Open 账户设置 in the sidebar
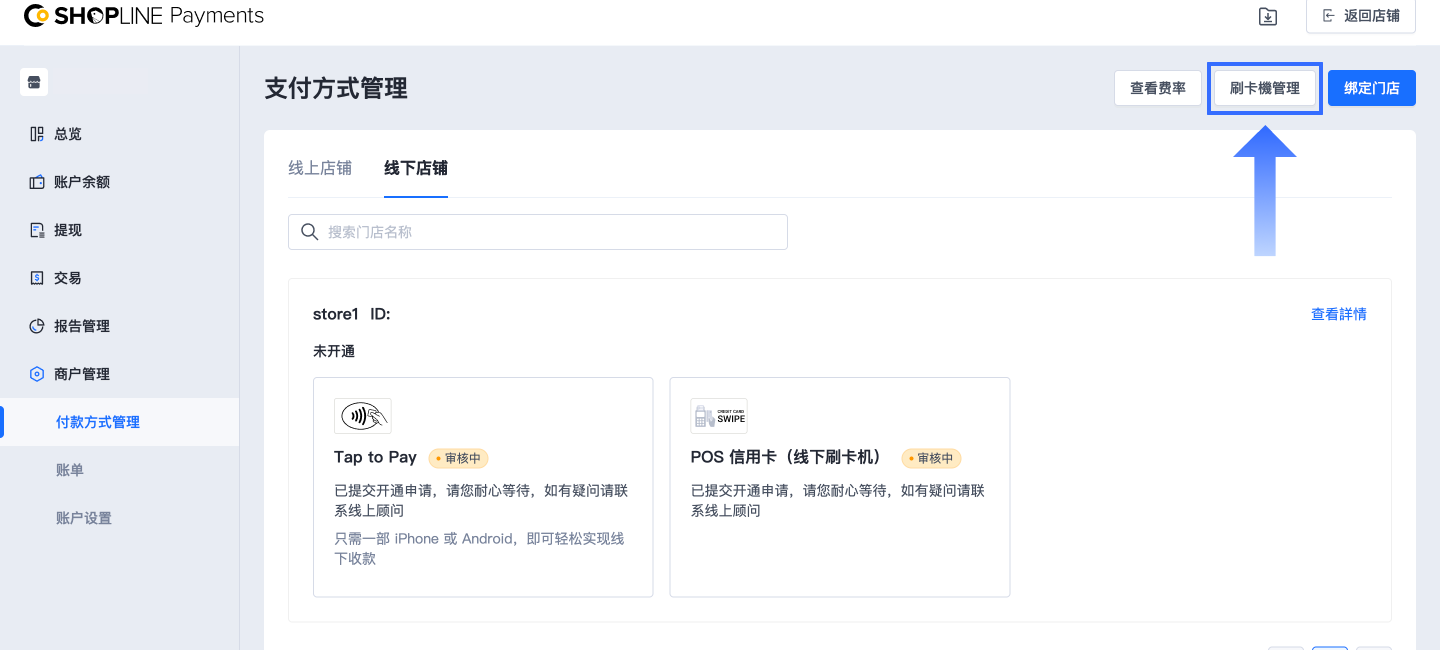The width and height of the screenshot is (1440, 650). coord(84,518)
